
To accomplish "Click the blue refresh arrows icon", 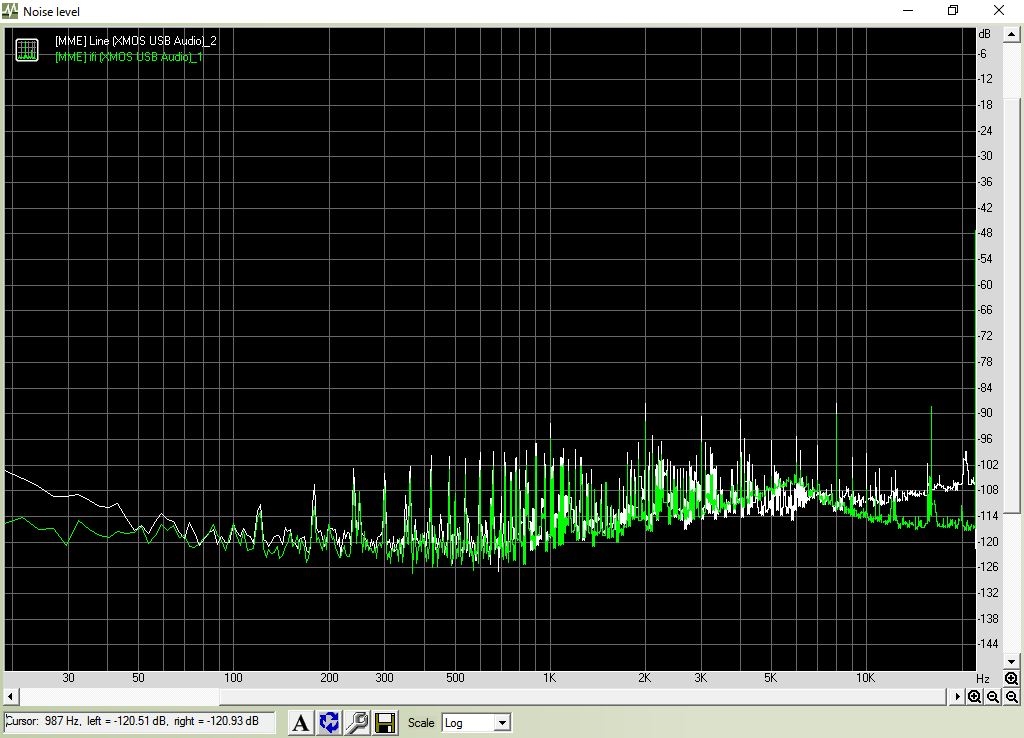I will pyautogui.click(x=329, y=722).
